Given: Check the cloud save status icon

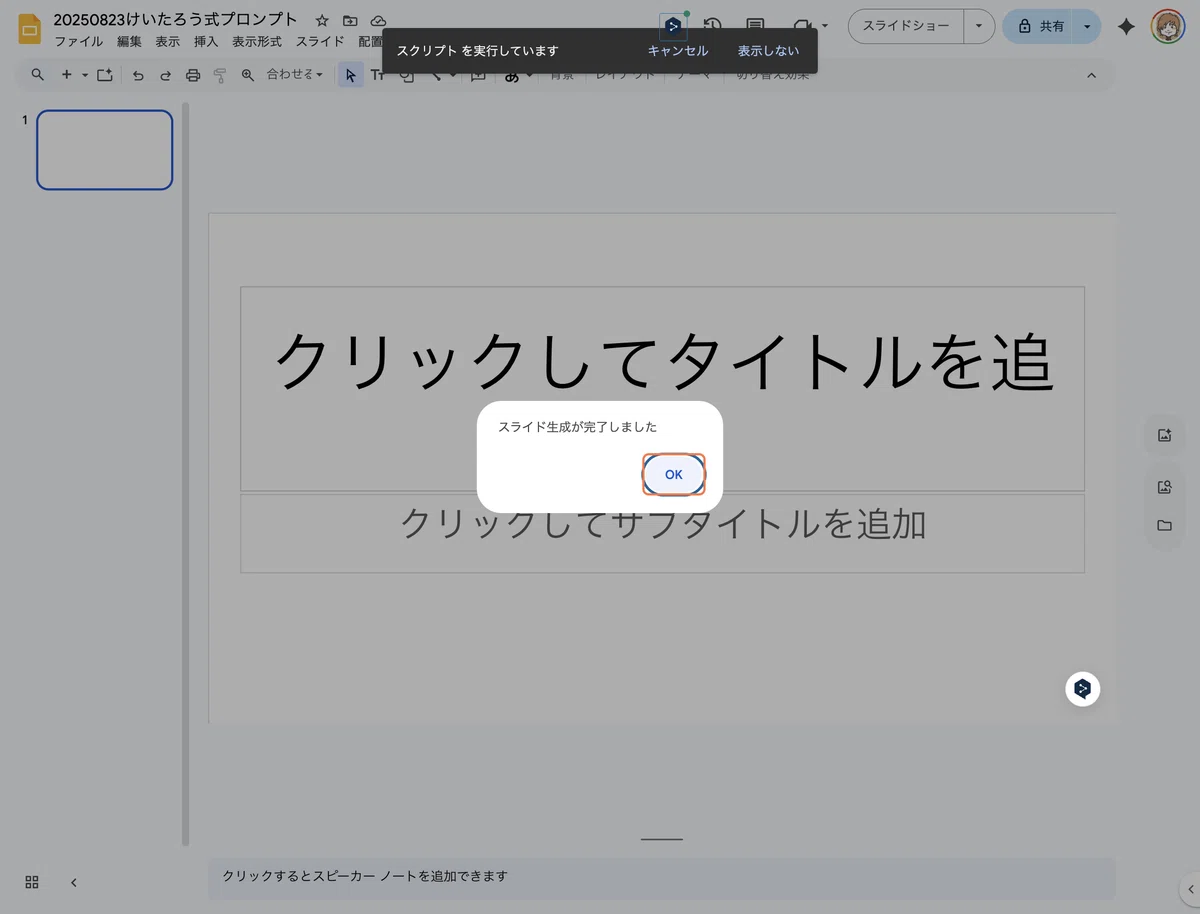Looking at the screenshot, I should tap(378, 20).
